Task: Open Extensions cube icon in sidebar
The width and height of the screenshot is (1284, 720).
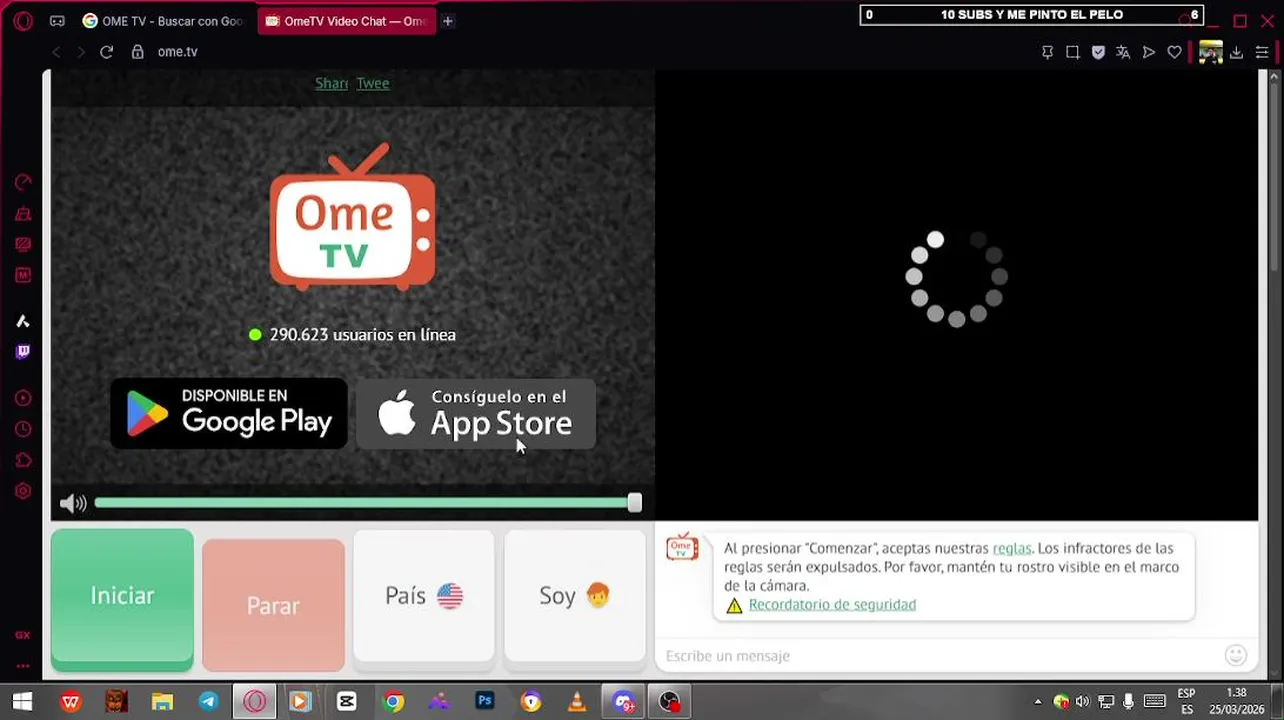Action: click(x=23, y=461)
